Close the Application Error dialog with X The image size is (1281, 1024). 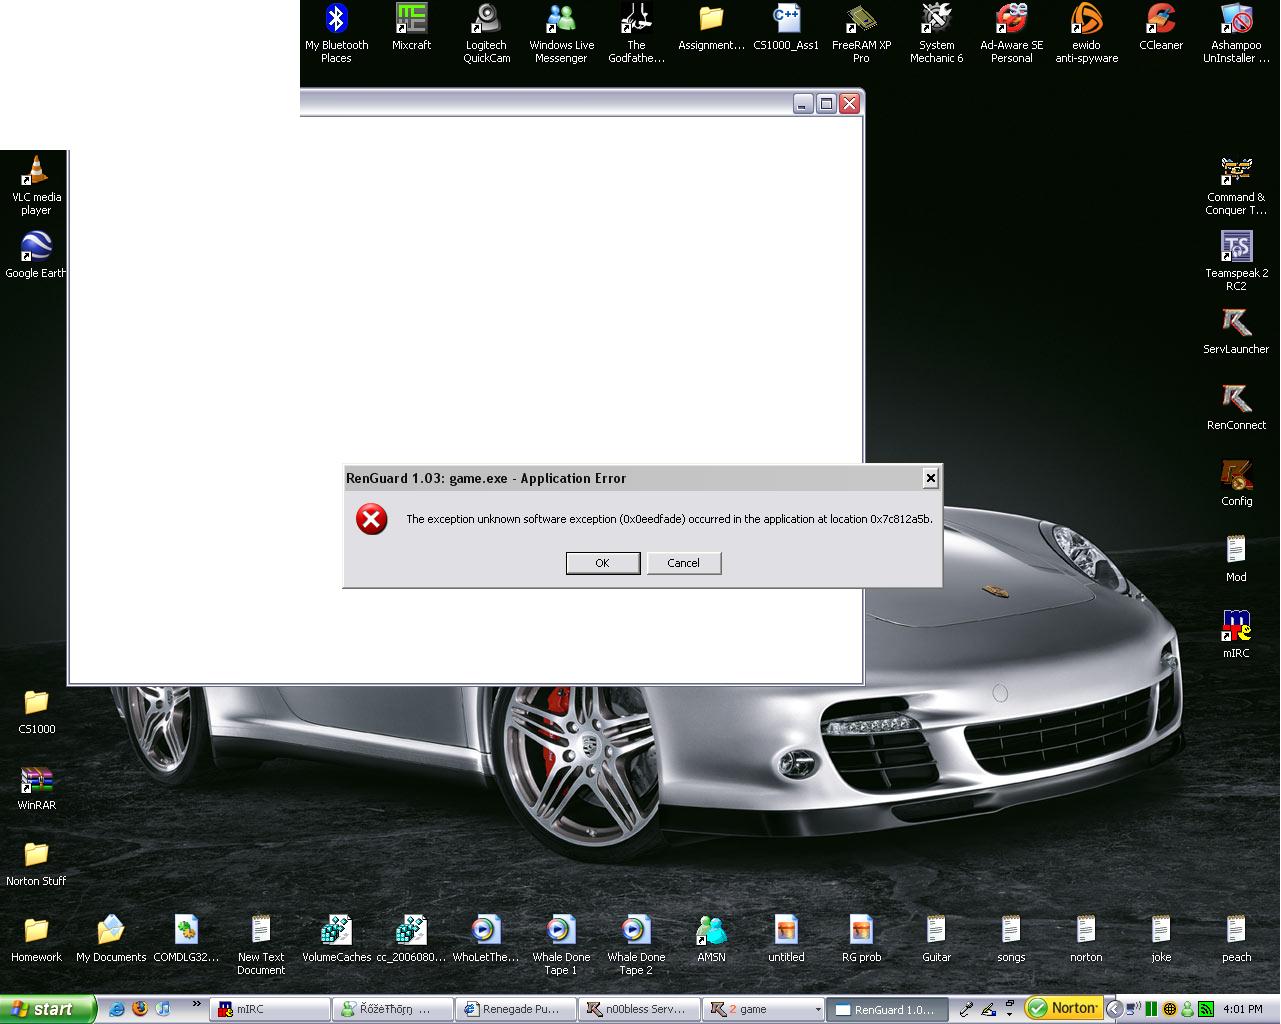pos(930,478)
